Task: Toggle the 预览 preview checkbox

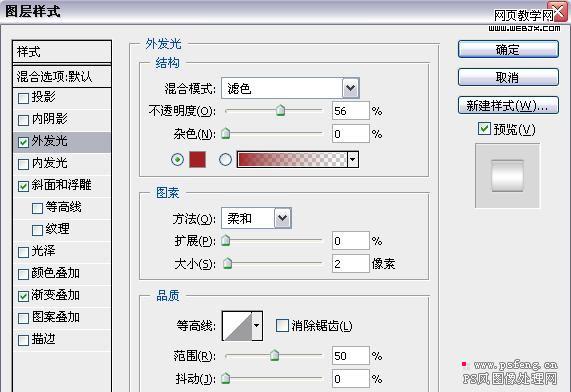Action: pos(484,129)
